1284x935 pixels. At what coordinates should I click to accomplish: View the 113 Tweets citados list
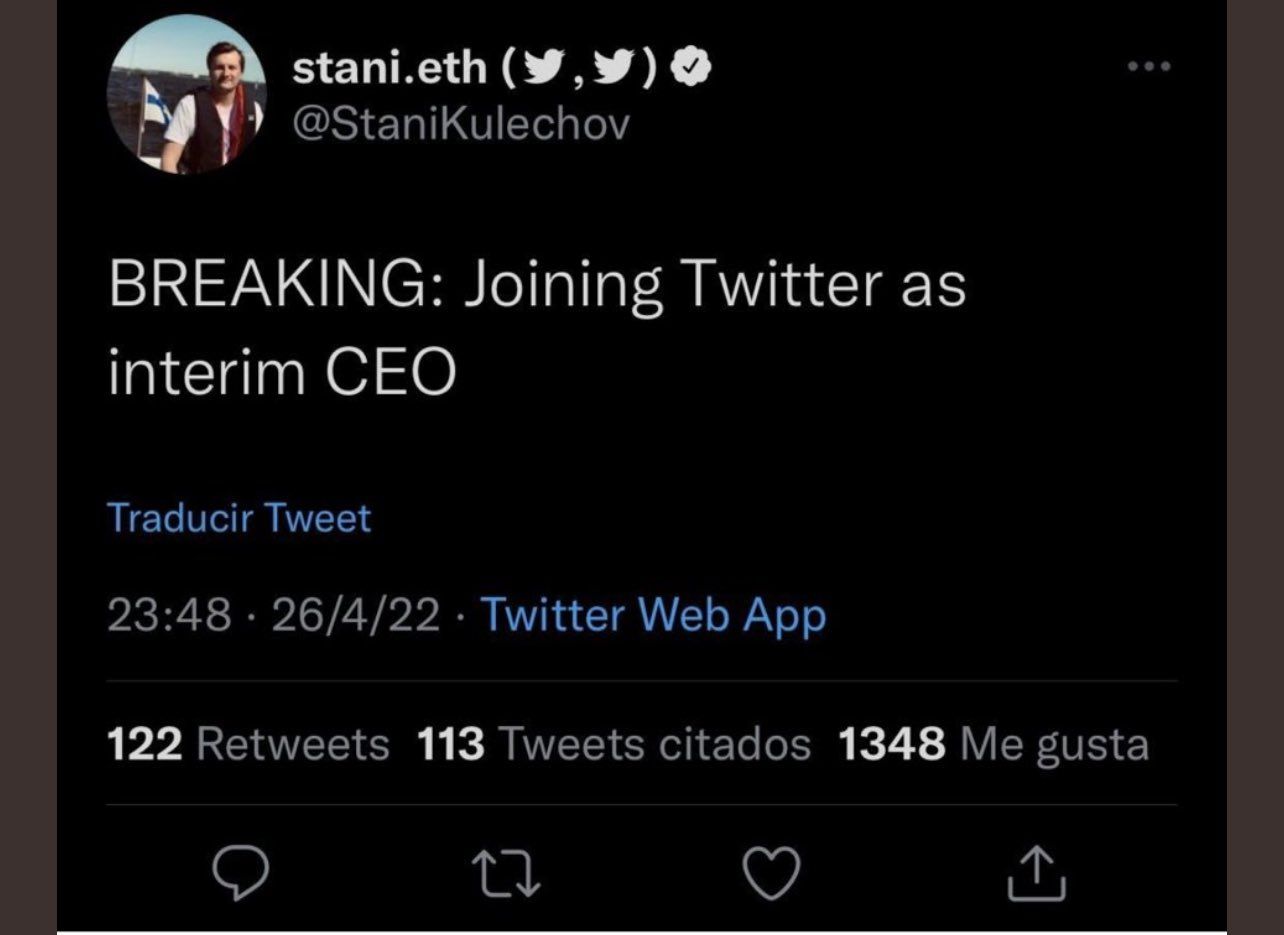tap(613, 744)
